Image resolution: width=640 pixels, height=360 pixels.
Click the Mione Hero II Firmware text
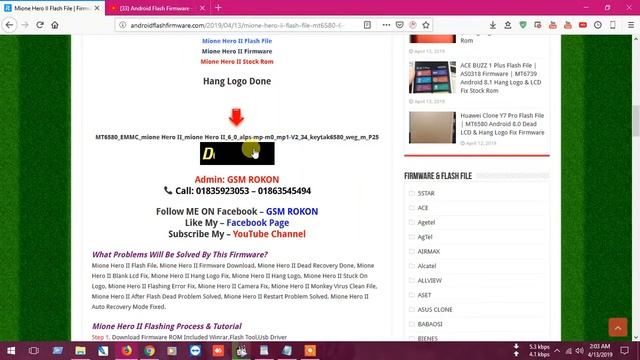click(237, 51)
